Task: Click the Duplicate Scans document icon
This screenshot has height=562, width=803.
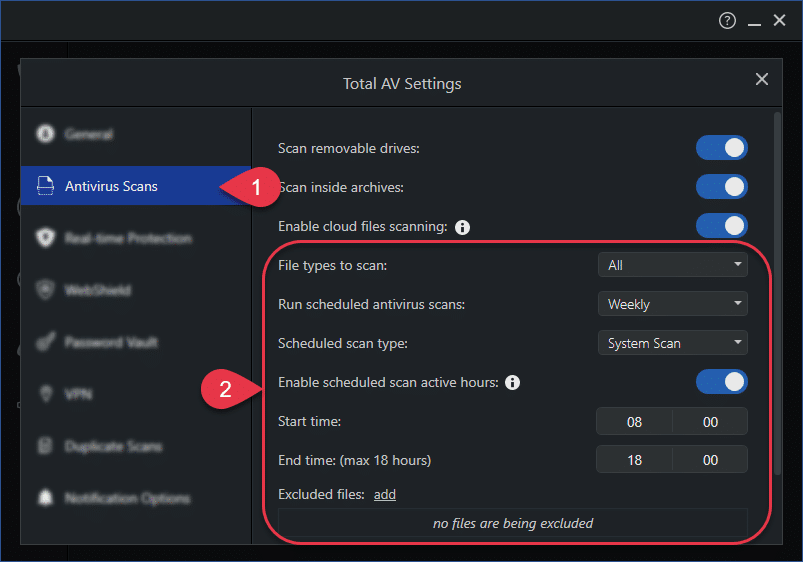Action: (x=46, y=446)
